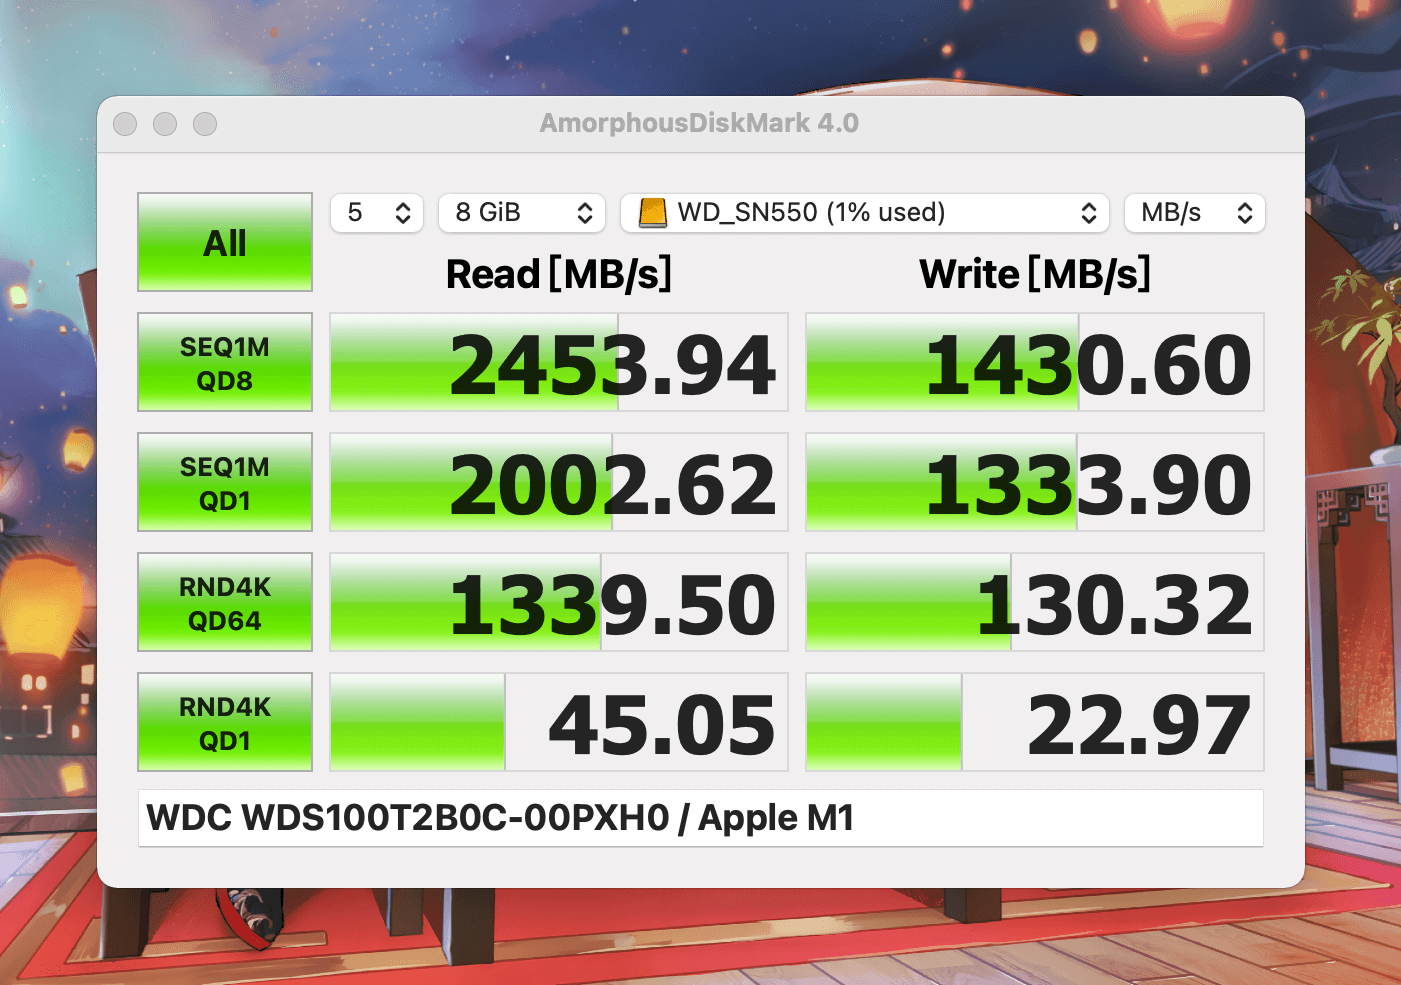Start the SEQ1M QD1 benchmark

[225, 482]
